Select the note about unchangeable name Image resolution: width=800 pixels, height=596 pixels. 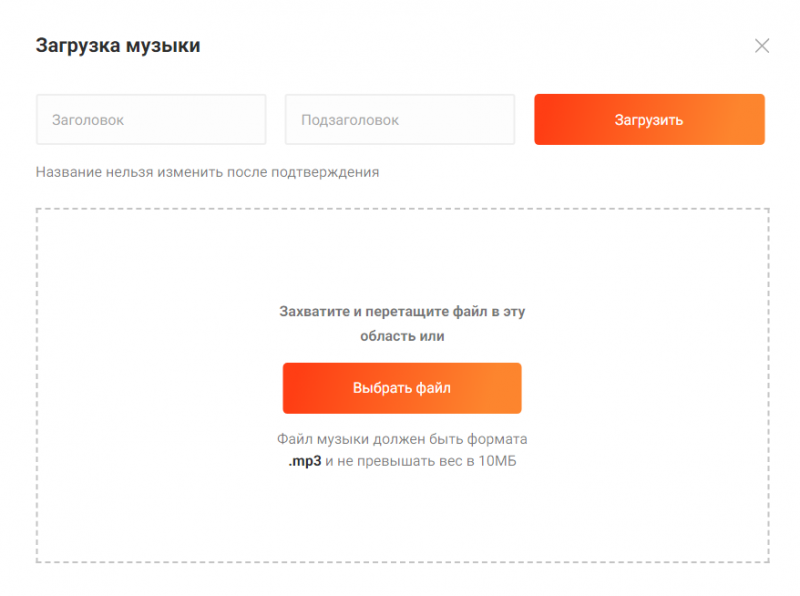tap(207, 172)
